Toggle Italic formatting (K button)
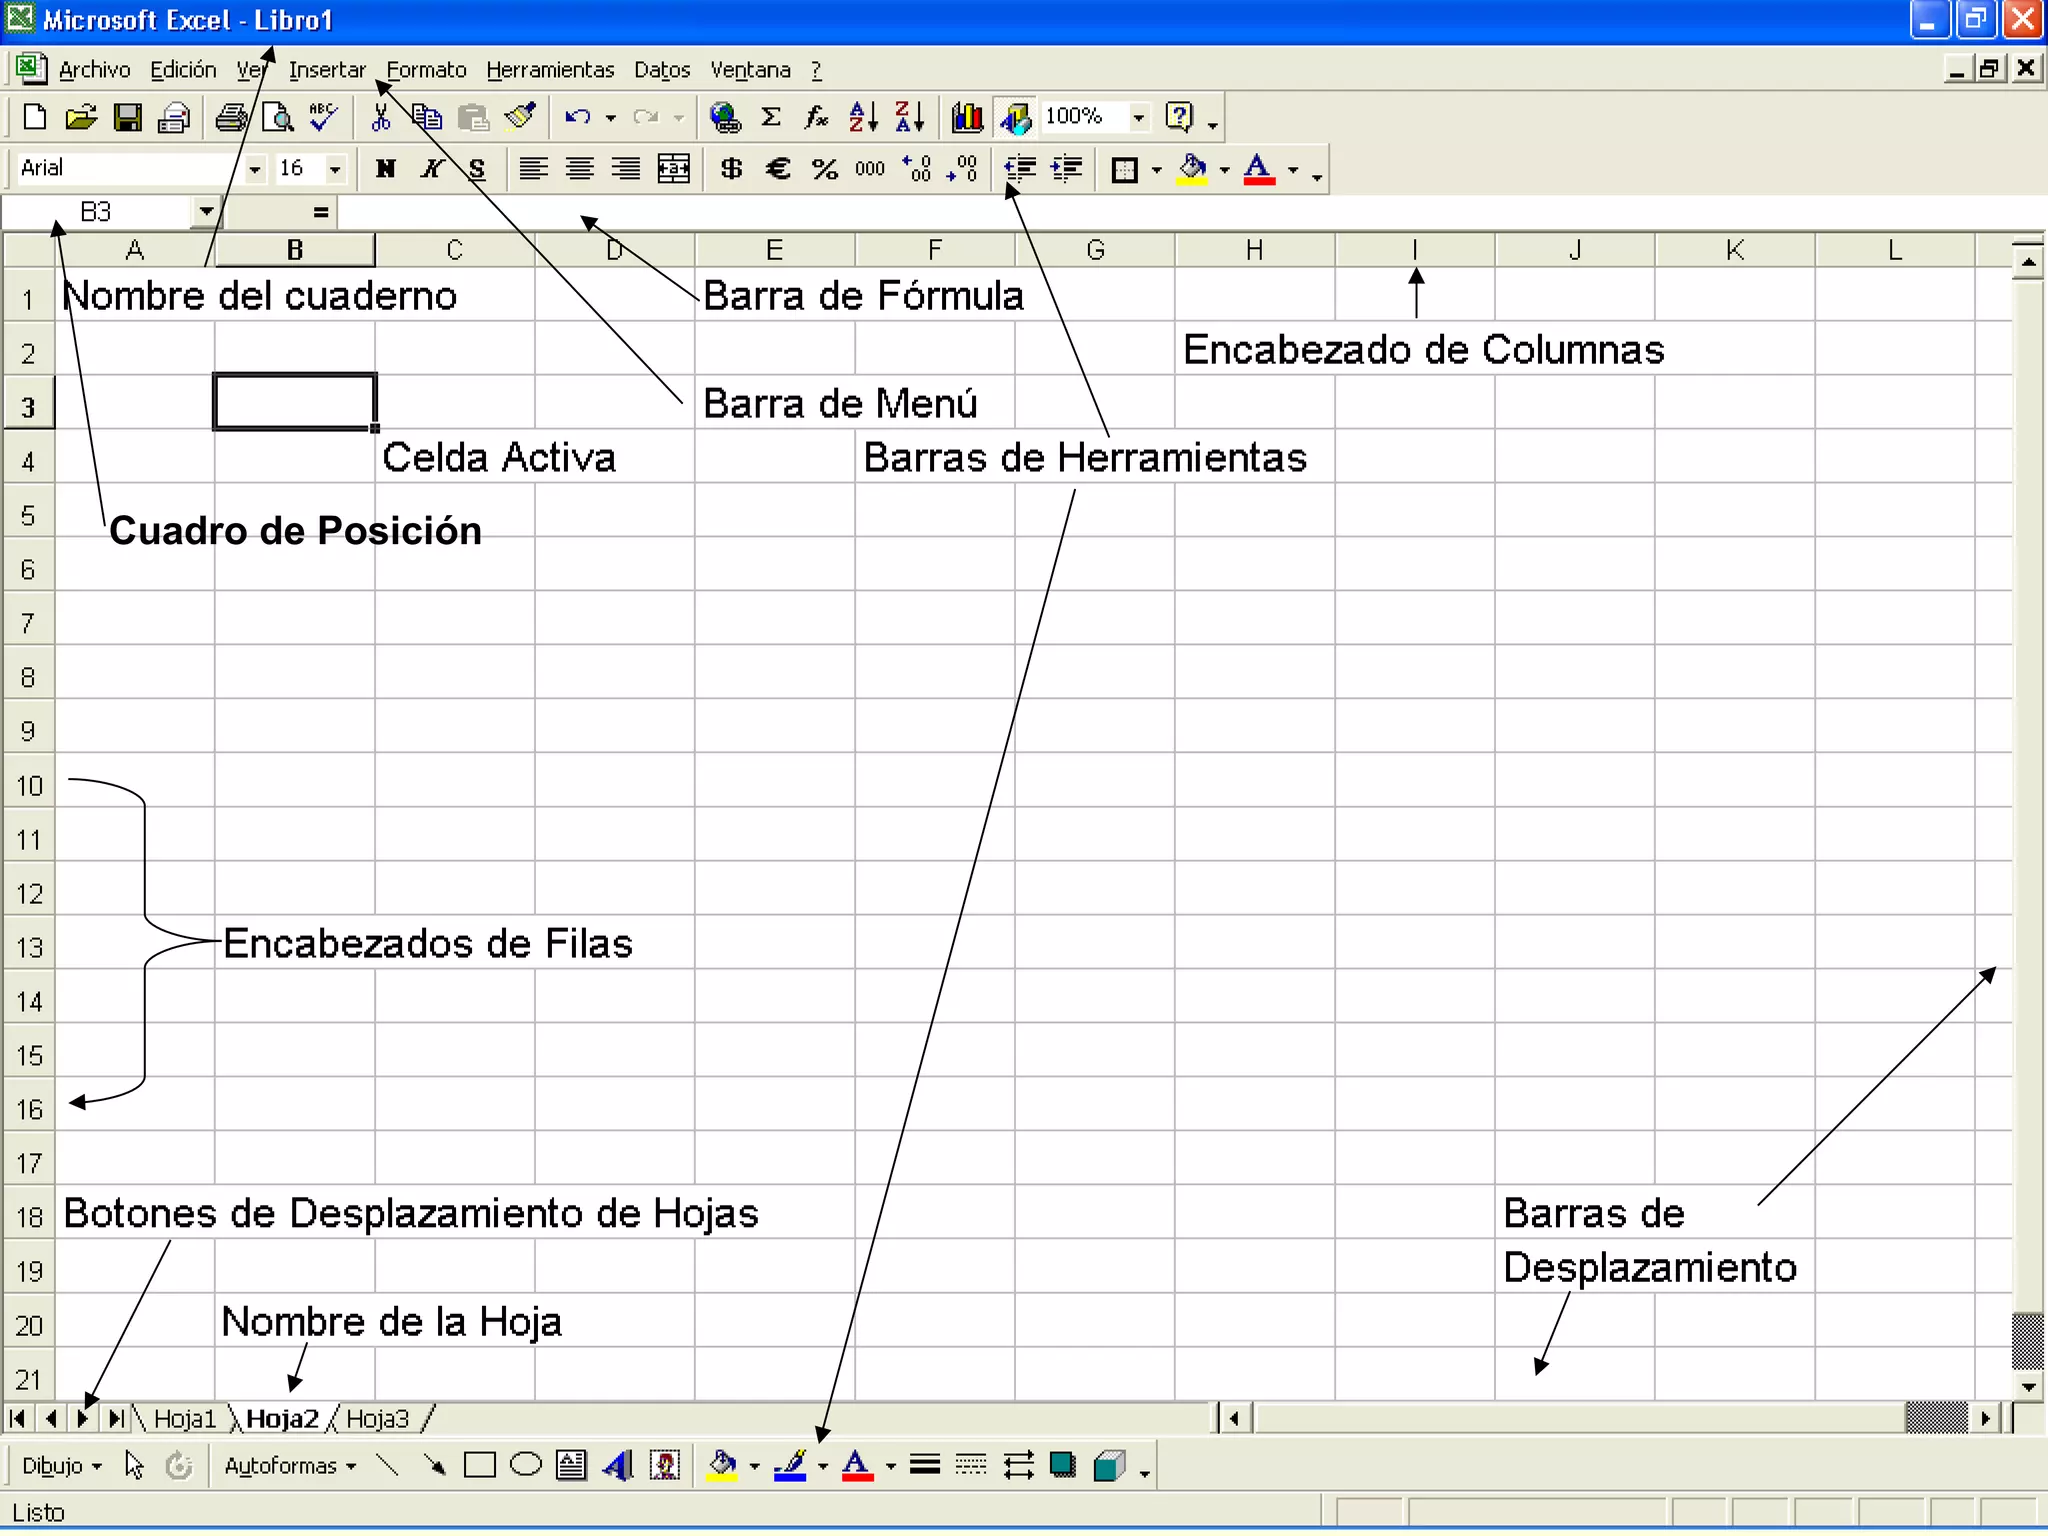2048x1536 pixels. pos(431,169)
